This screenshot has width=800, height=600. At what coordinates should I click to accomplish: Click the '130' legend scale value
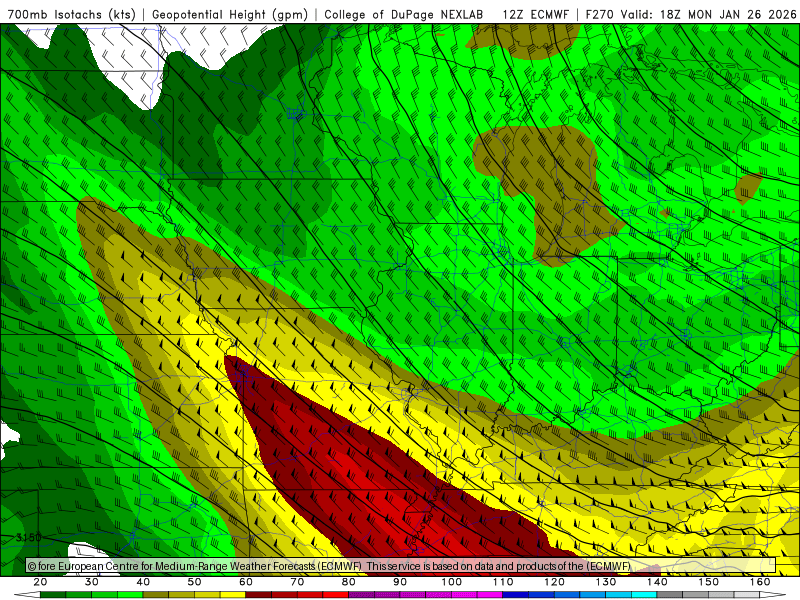(x=606, y=582)
